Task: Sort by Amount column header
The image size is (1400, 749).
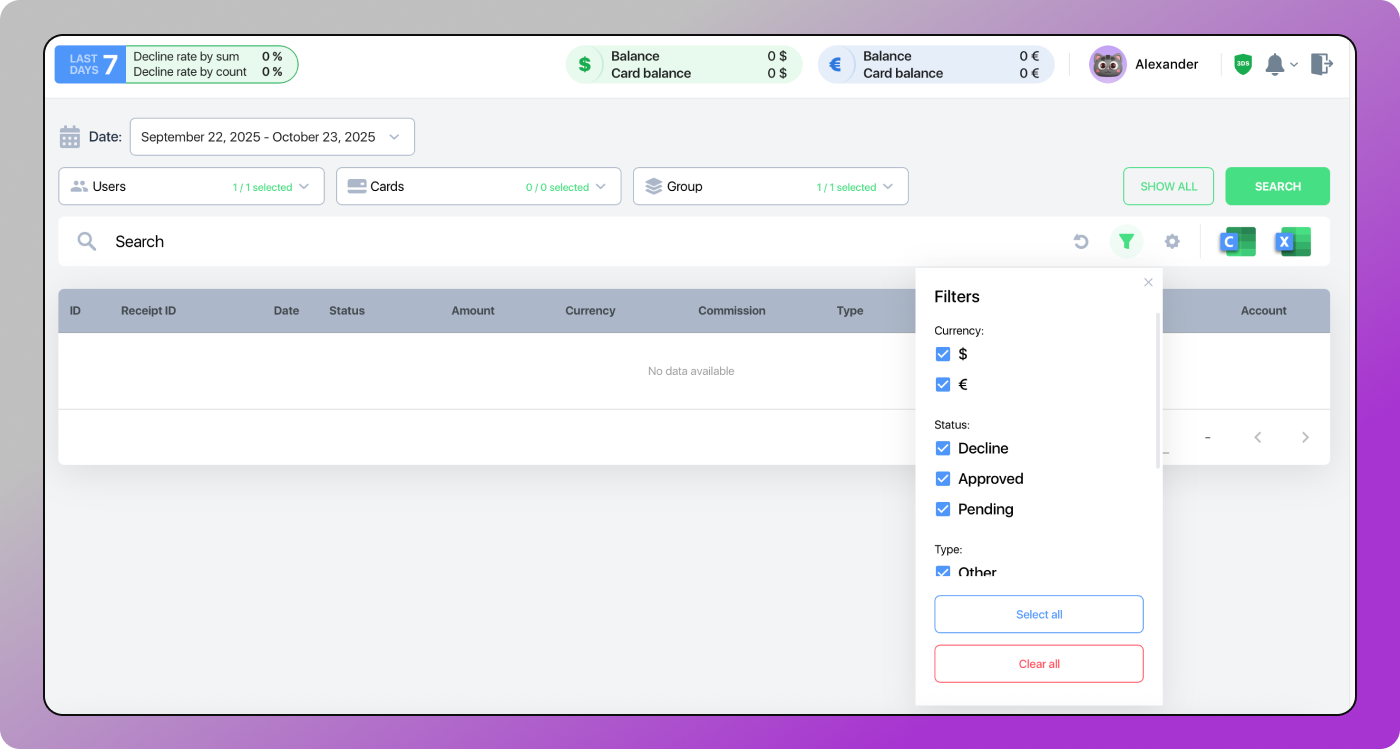Action: point(472,311)
